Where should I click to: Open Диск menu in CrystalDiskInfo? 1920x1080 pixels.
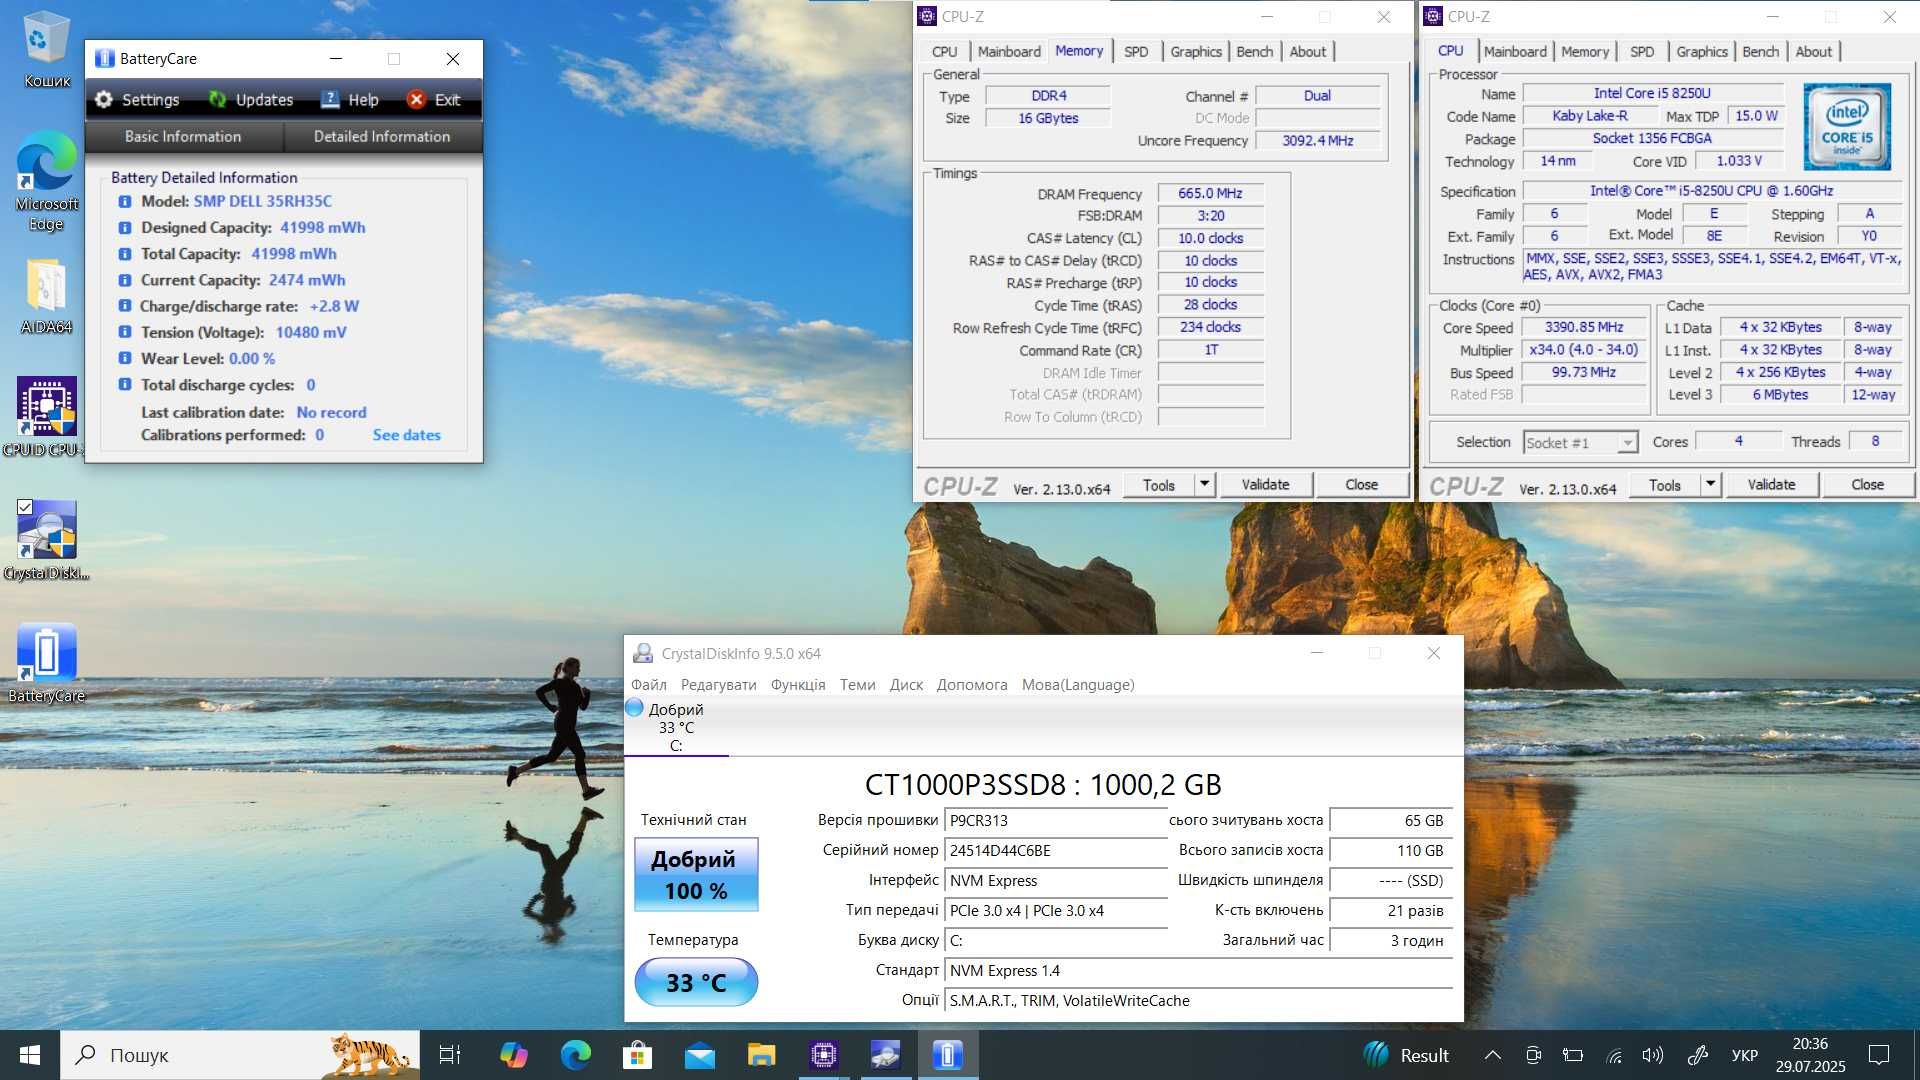click(x=906, y=684)
